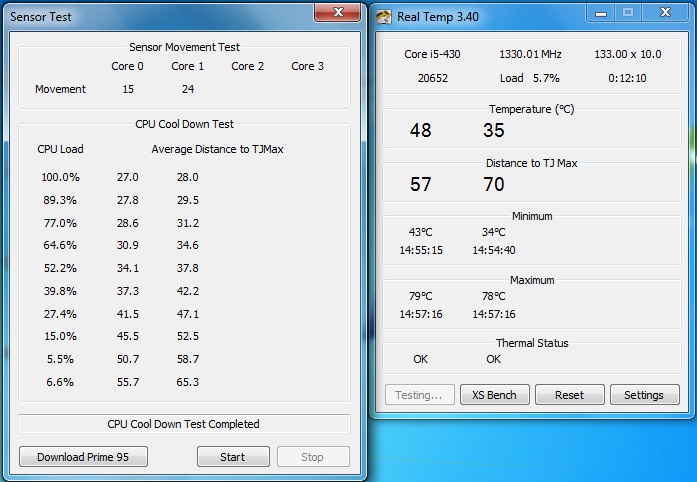Click the Sensor Test window title
Screen dimensions: 697x482
(x=40, y=17)
